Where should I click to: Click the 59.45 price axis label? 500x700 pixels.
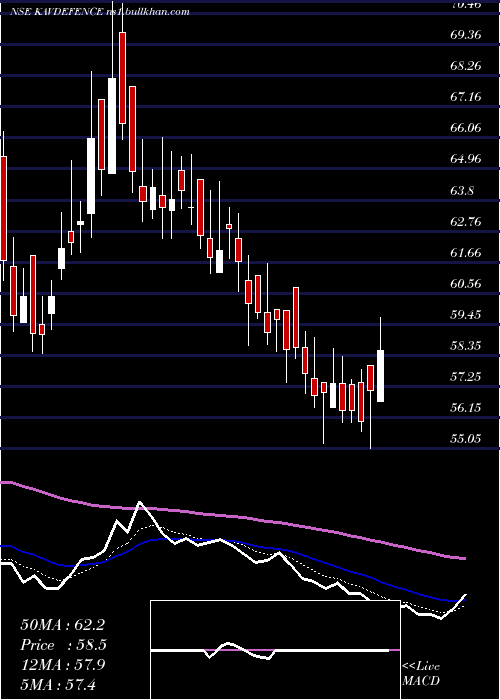pos(466,315)
